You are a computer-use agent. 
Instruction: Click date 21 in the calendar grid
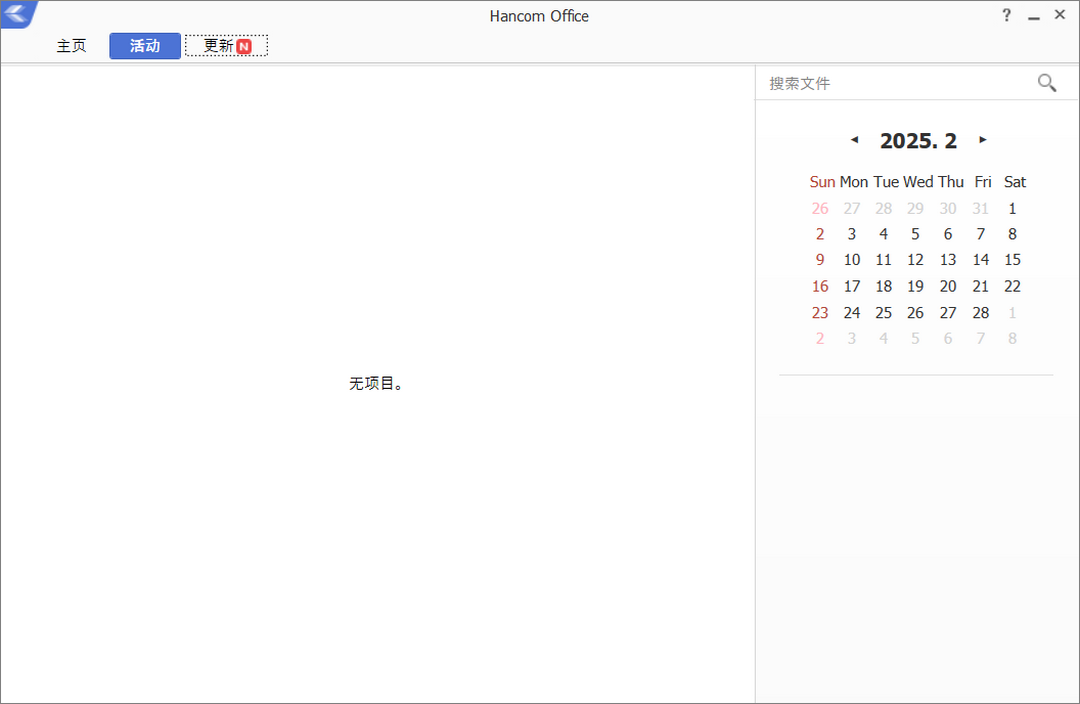pyautogui.click(x=980, y=286)
